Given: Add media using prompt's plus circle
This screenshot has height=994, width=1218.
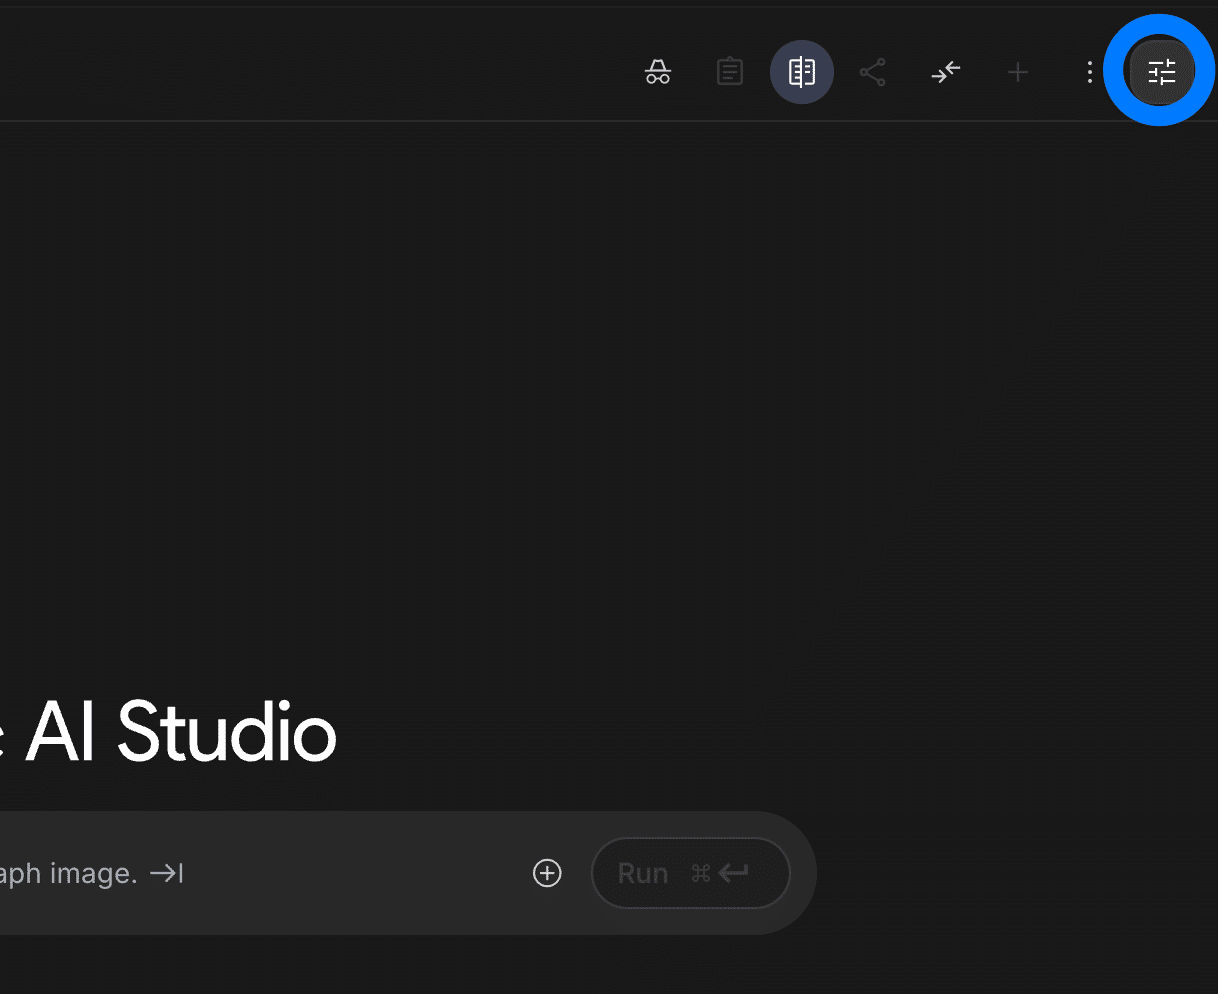Looking at the screenshot, I should [x=547, y=873].
